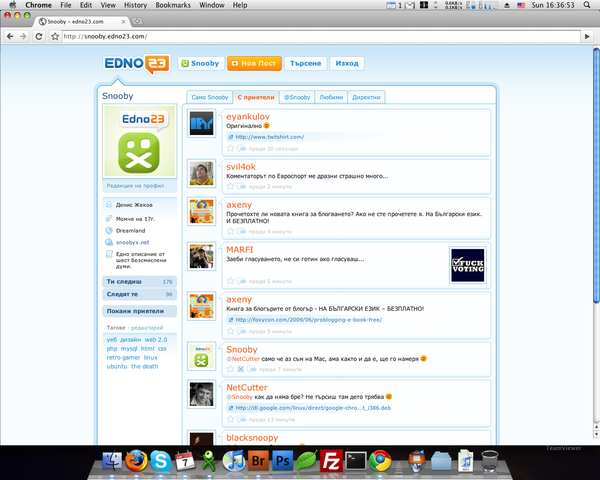Favorite eyankulov's post with the star
The image size is (600, 480).
230,148
